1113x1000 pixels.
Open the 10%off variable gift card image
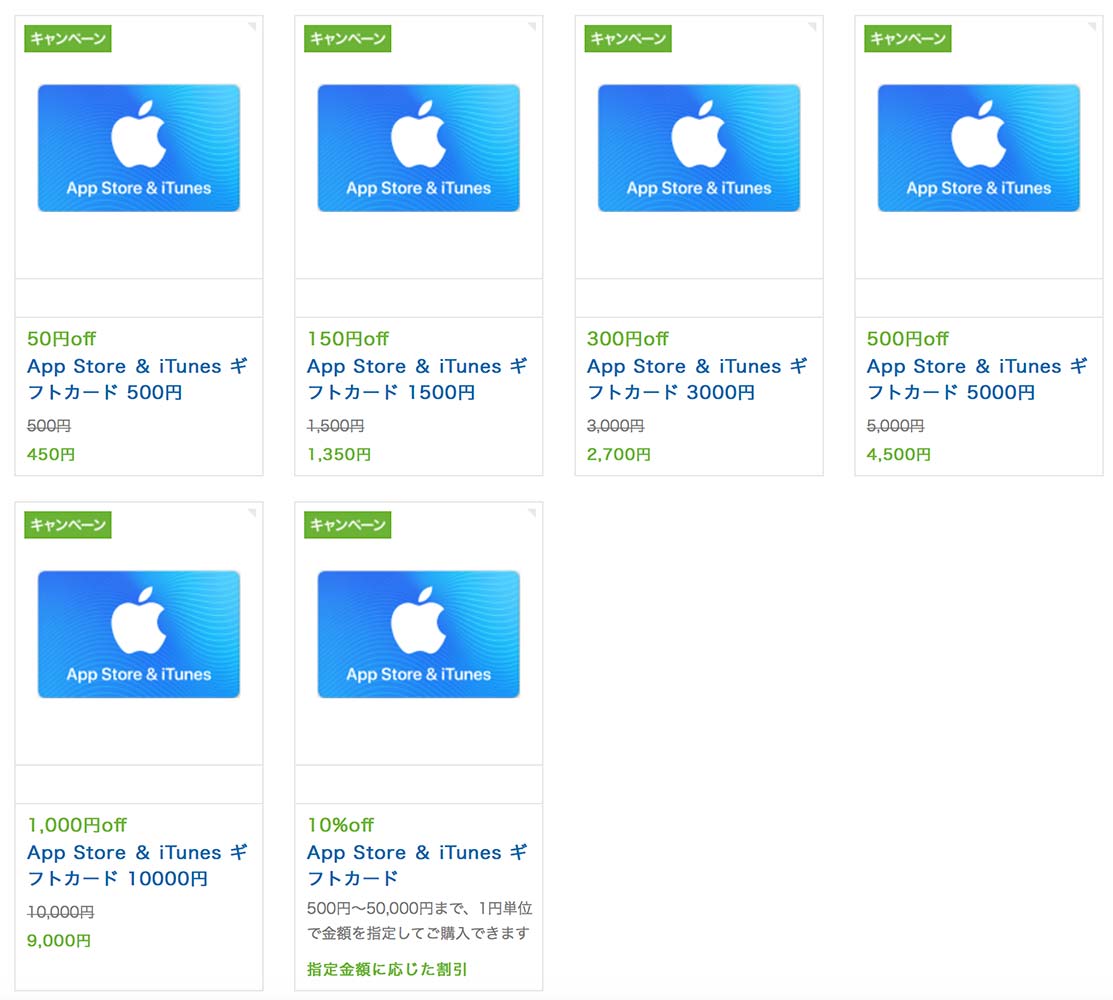pyautogui.click(x=418, y=634)
